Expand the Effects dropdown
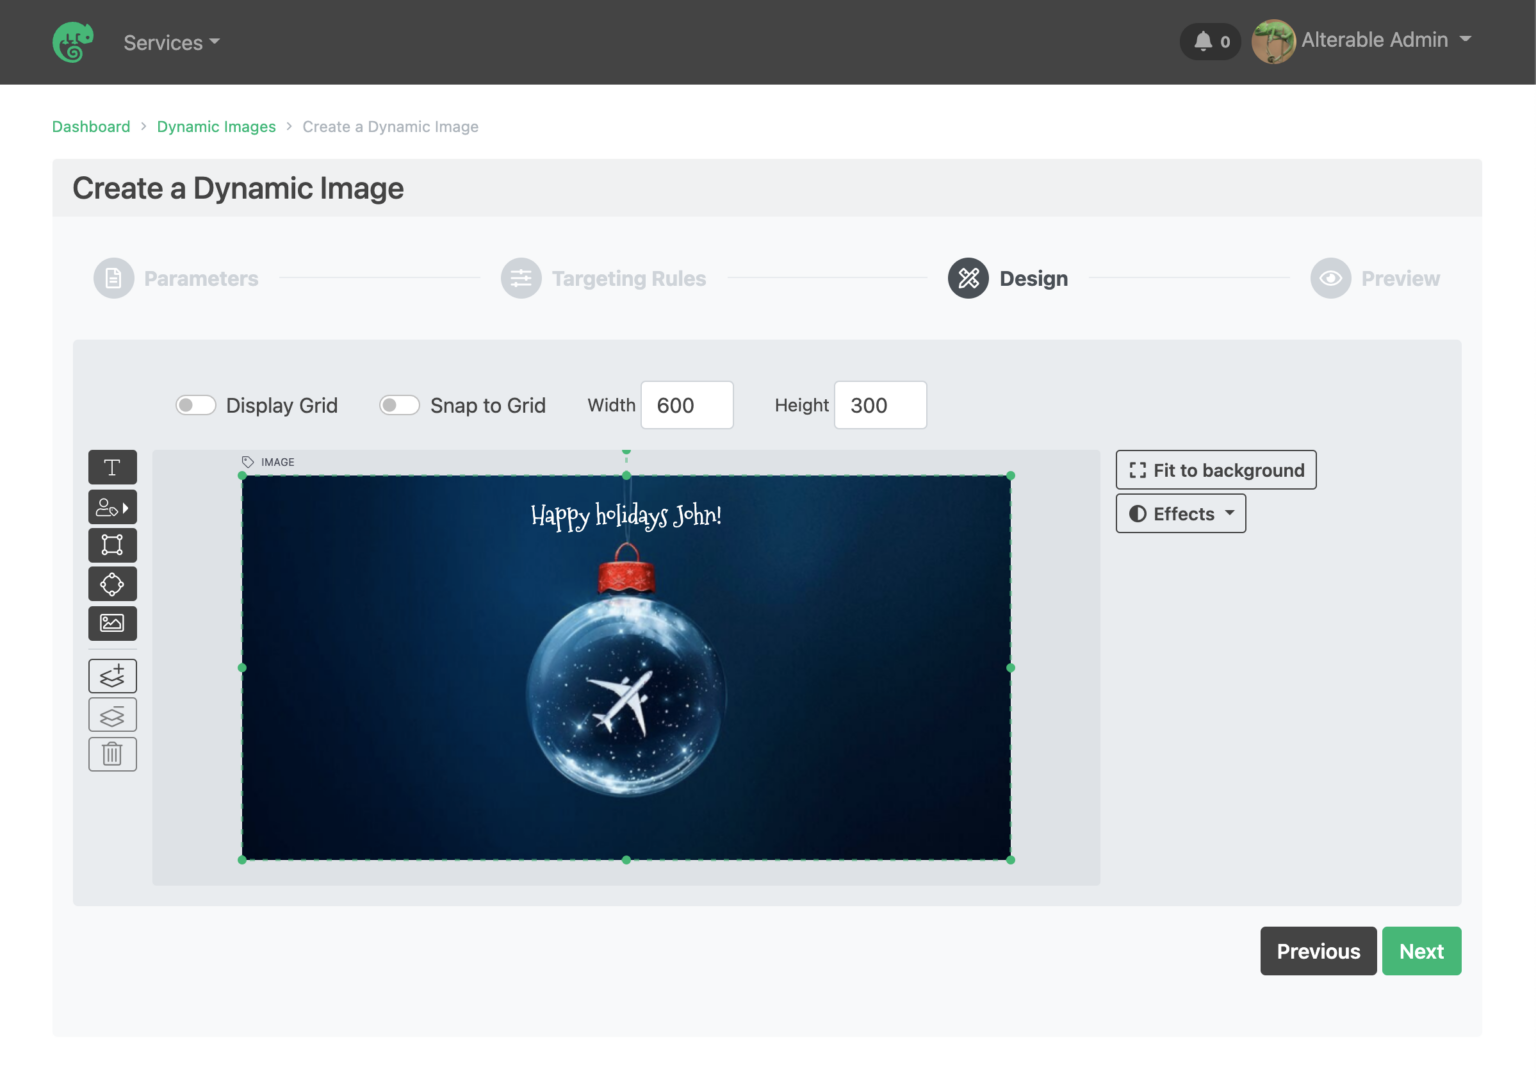1536x1083 pixels. [1180, 513]
